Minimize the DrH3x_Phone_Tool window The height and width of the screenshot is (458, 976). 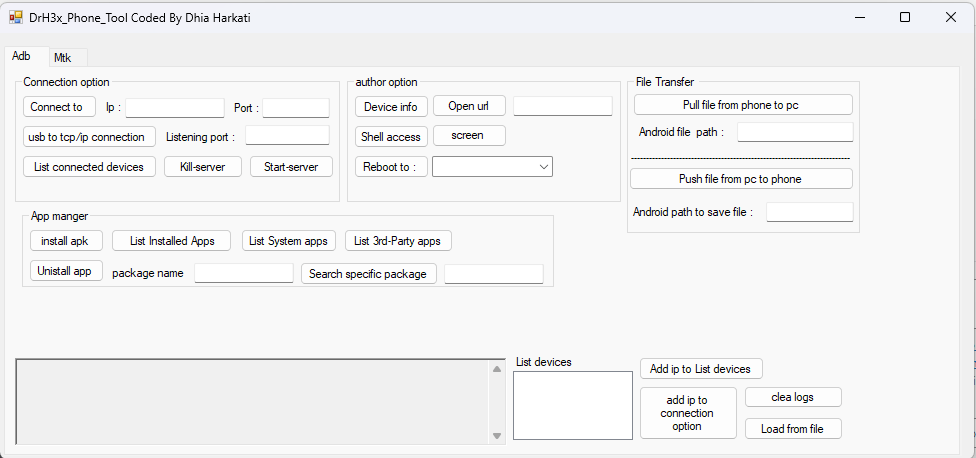[860, 17]
